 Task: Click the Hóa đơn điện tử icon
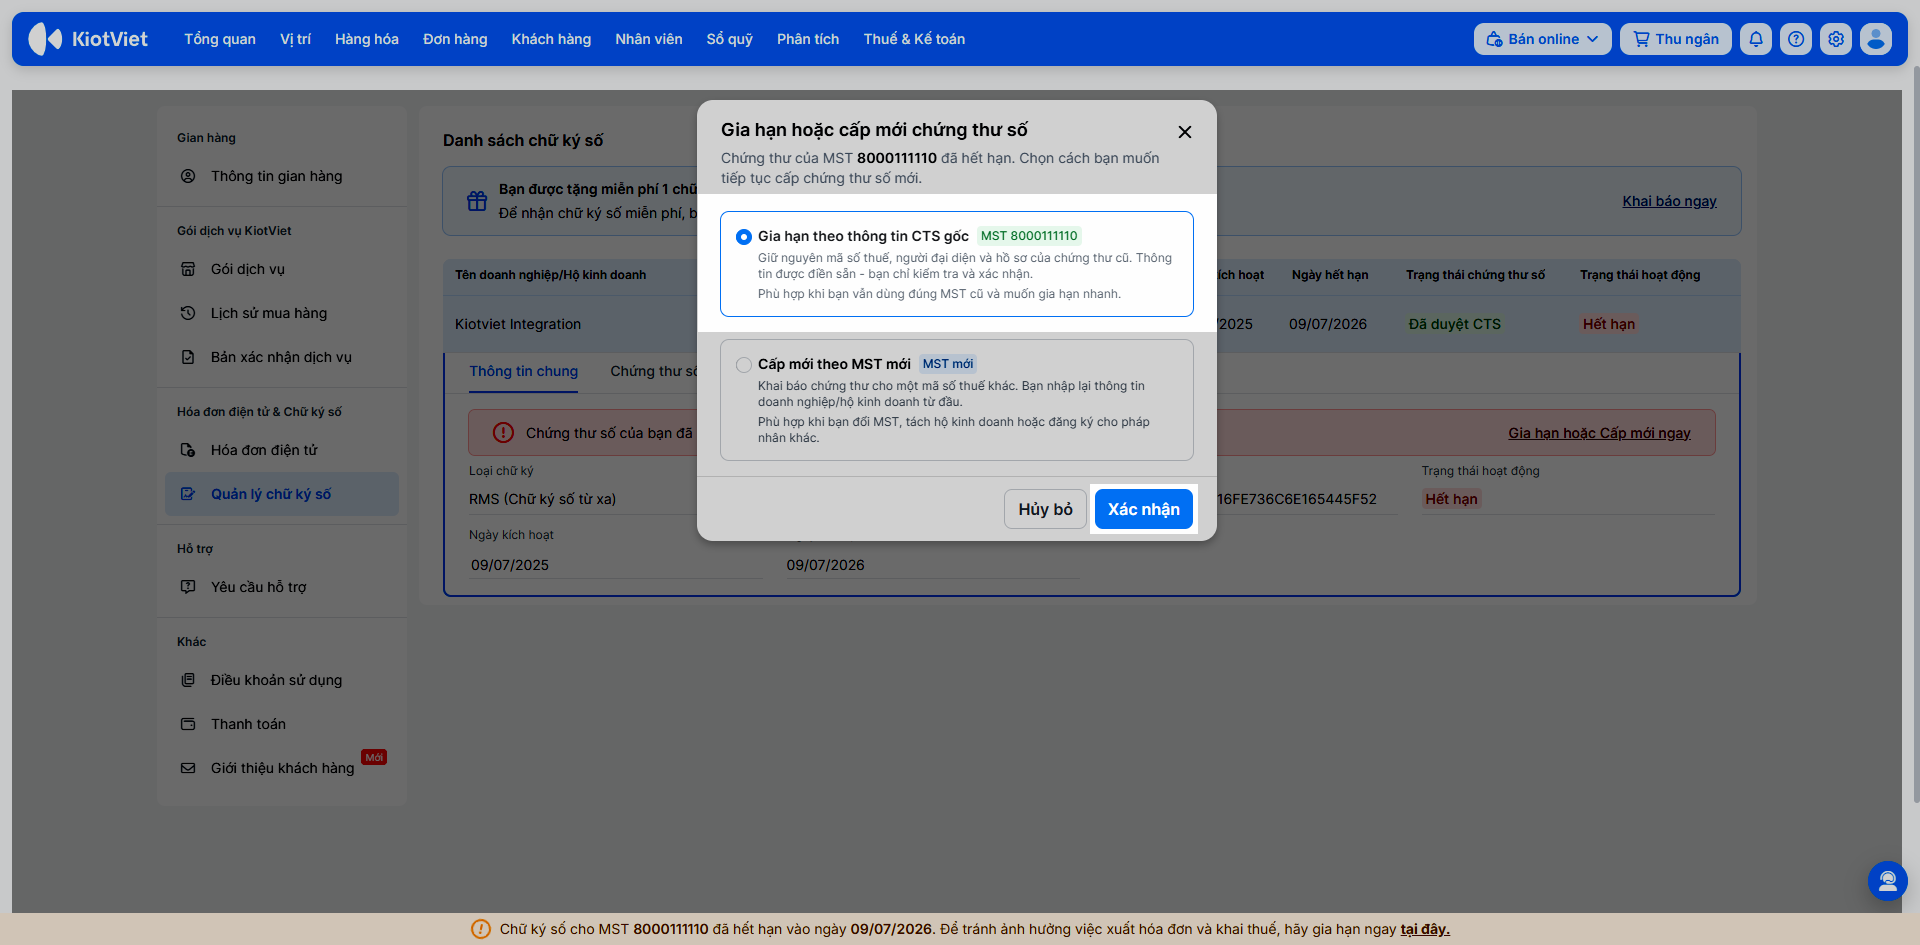coord(188,450)
